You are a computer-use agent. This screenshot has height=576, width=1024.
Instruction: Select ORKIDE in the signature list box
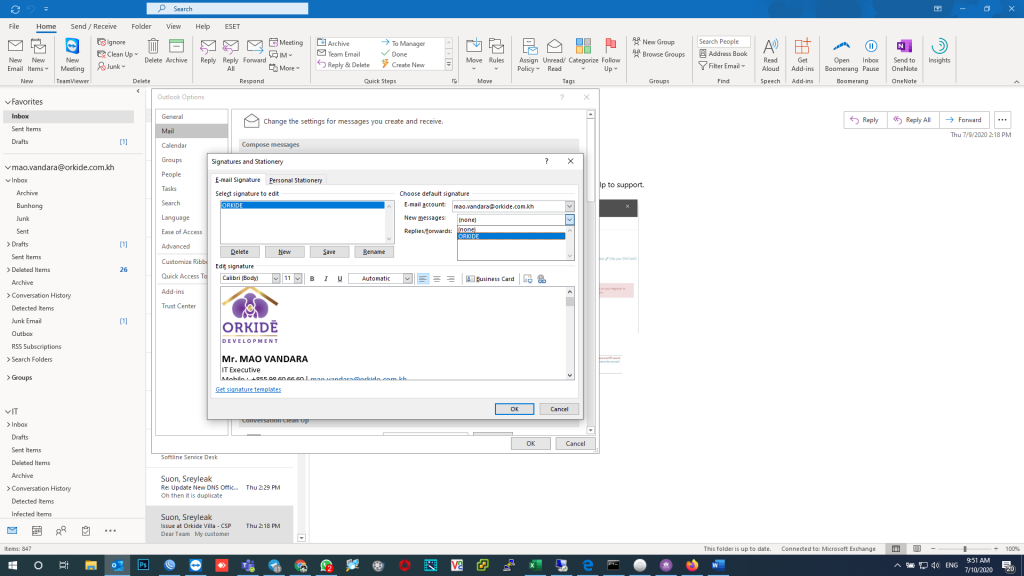(x=302, y=205)
